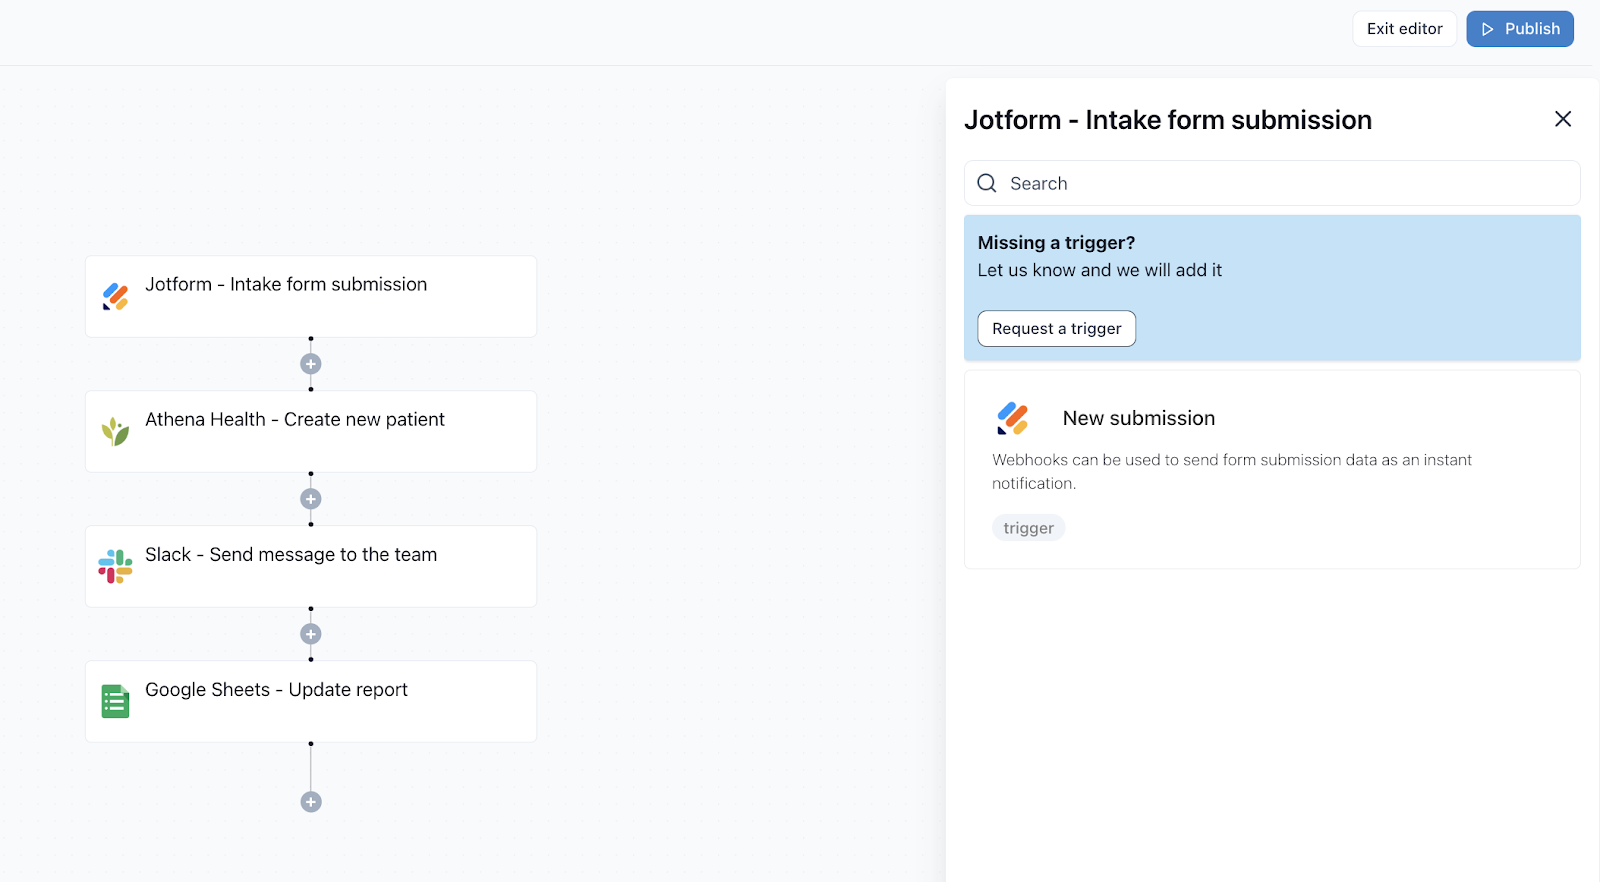This screenshot has width=1600, height=882.
Task: Select the New submission trigger title
Action: click(x=1139, y=418)
